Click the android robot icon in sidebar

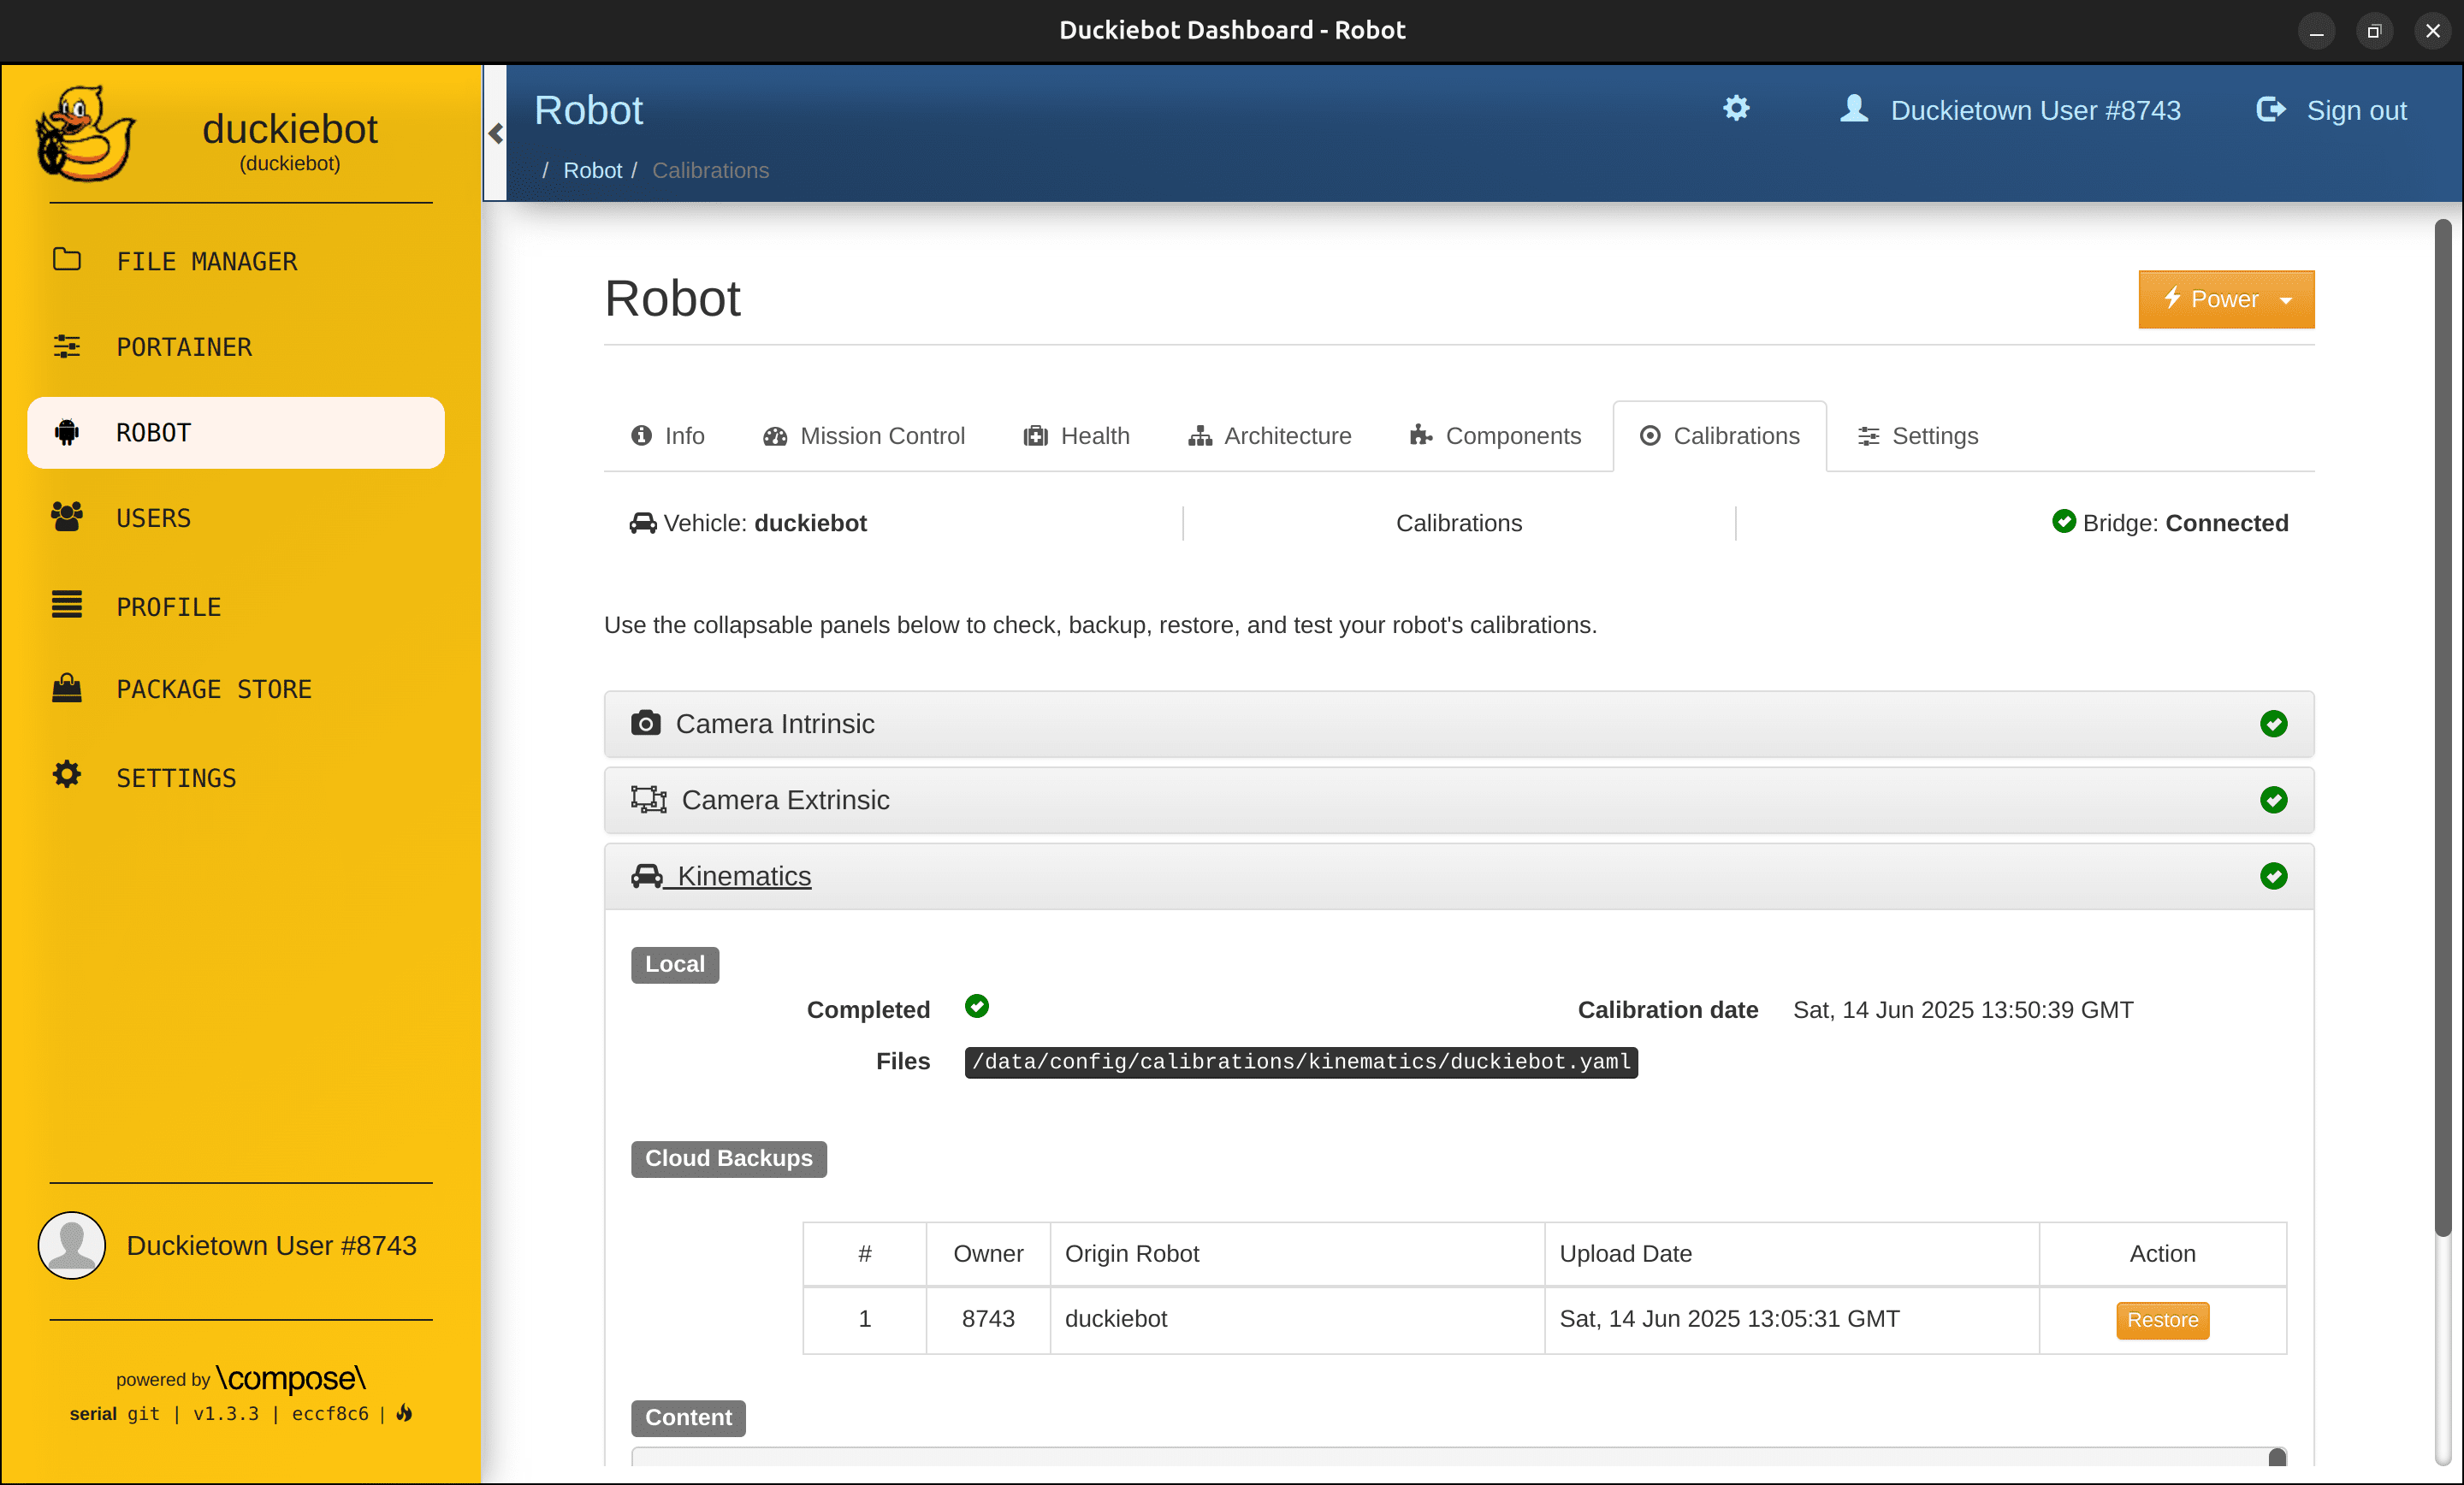[x=67, y=432]
